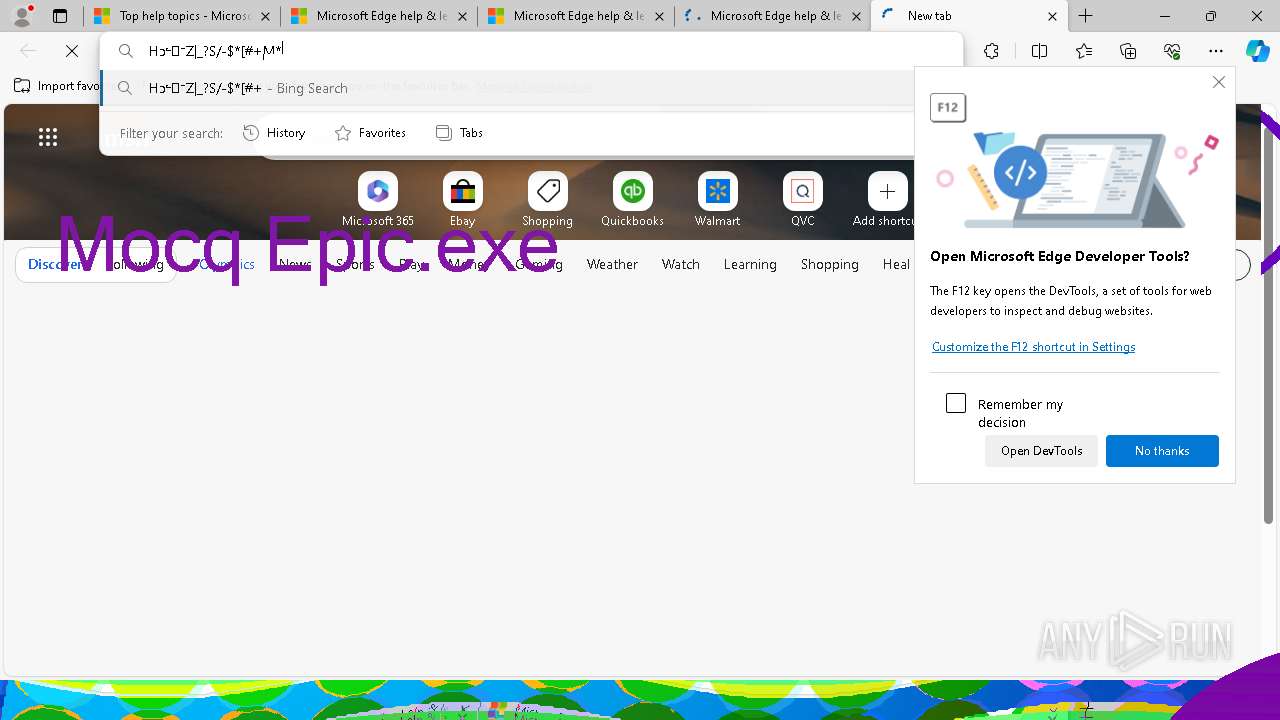Click the page vertical scrollbar
Screen dimensions: 1280x720
point(1270,330)
